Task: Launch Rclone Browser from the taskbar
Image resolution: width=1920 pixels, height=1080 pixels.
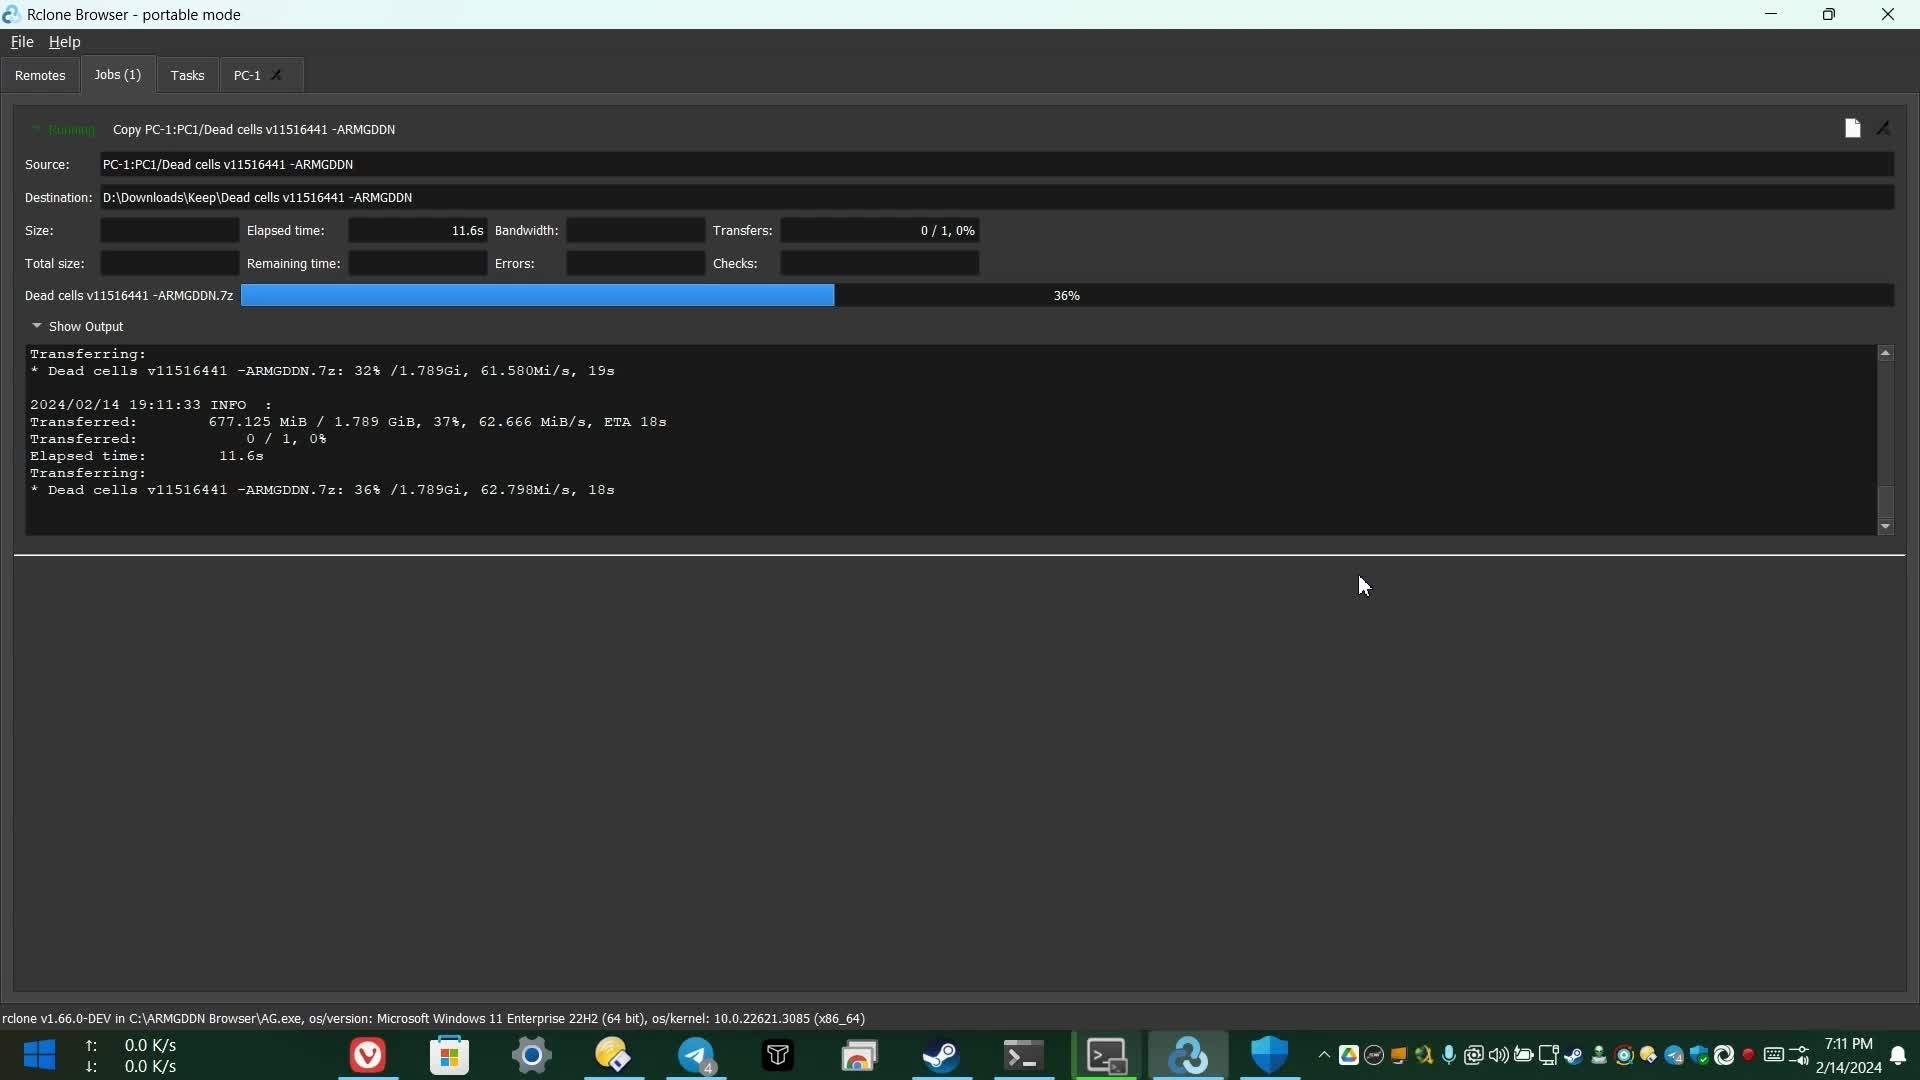Action: coord(1188,1055)
